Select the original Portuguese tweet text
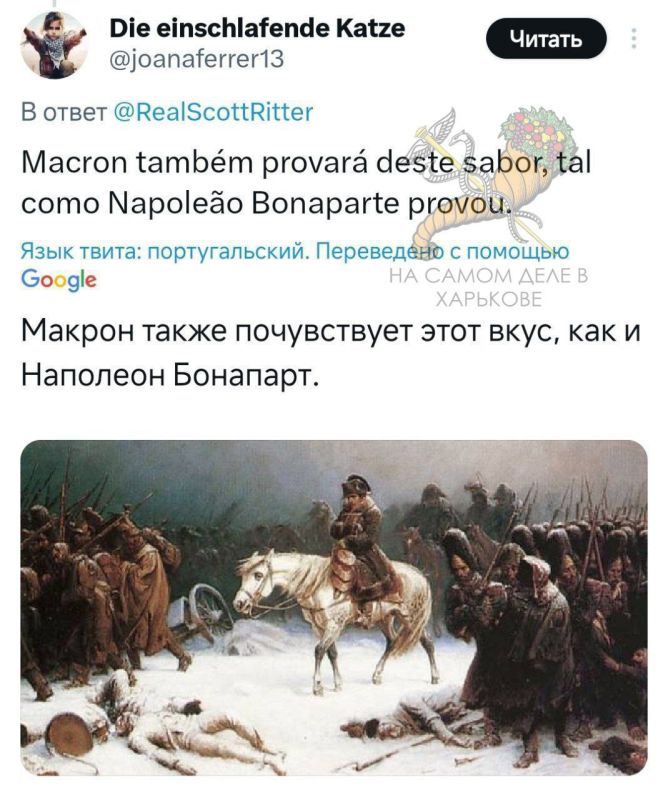 point(306,183)
